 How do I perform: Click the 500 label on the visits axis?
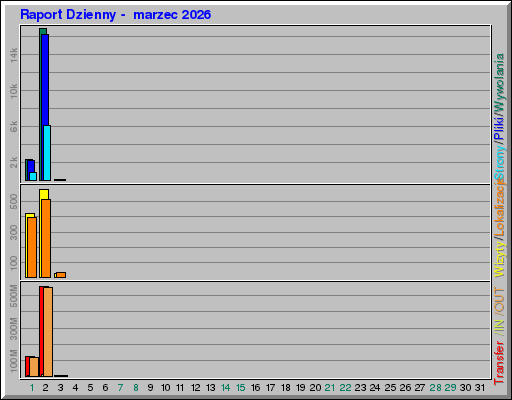click(13, 202)
